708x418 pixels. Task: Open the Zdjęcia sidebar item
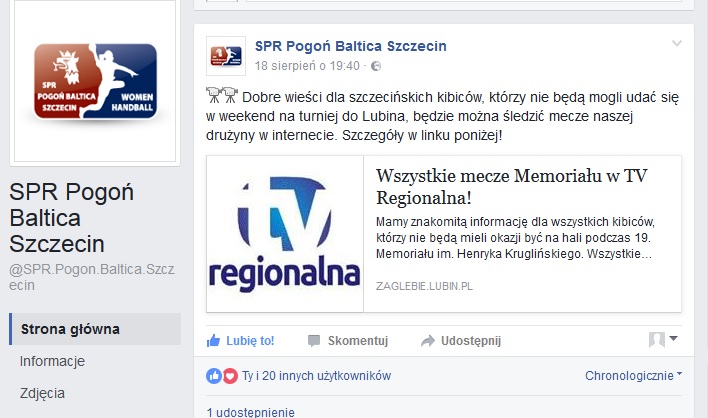point(42,393)
